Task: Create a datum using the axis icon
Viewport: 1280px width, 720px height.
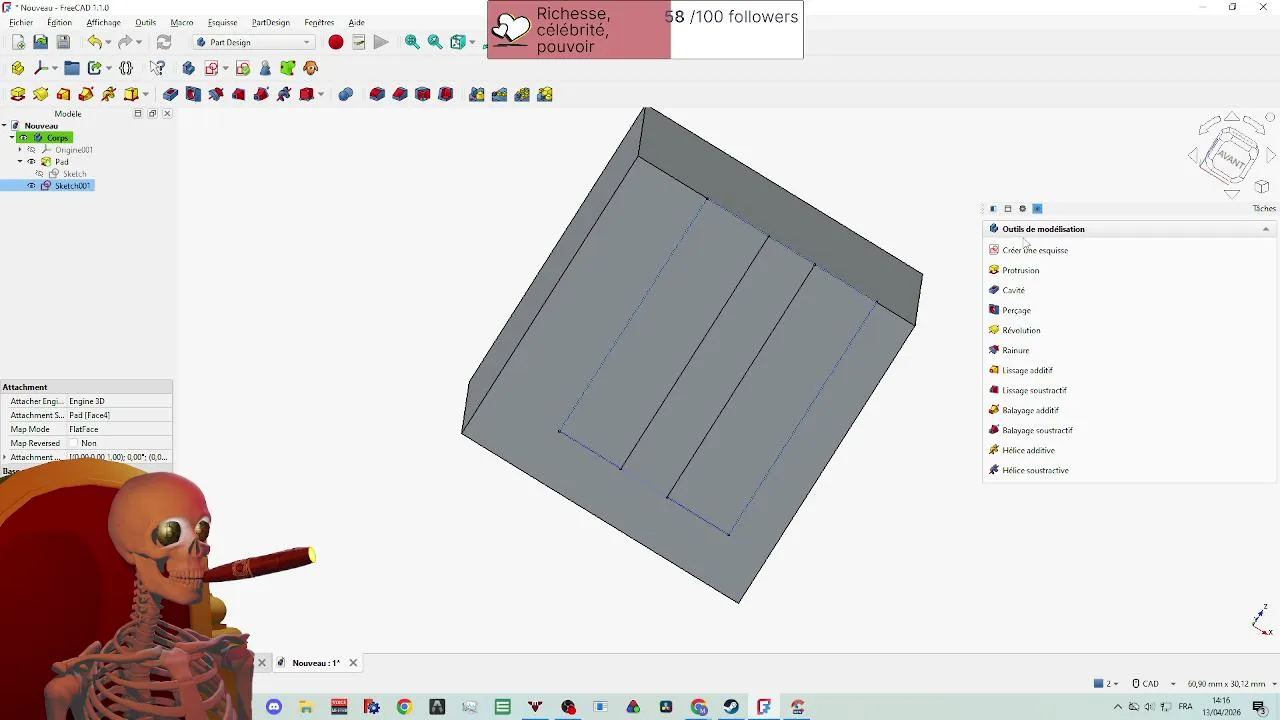Action: point(41,68)
